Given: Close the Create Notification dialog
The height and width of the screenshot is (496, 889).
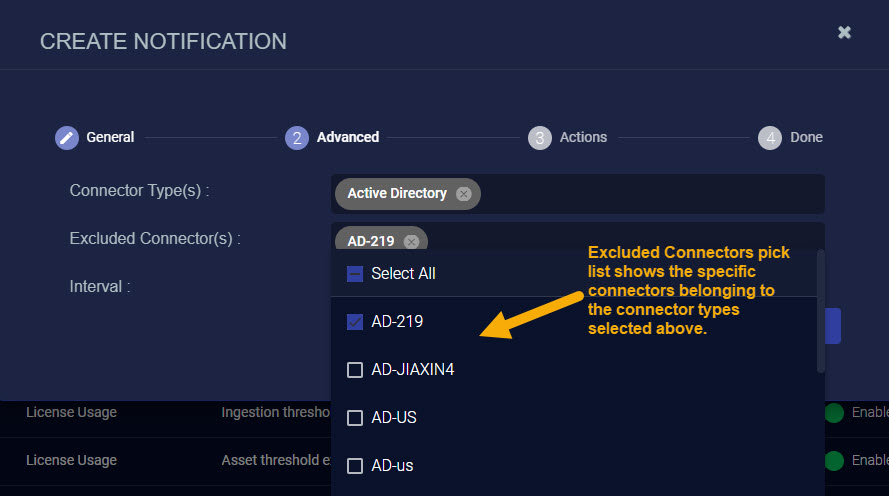Looking at the screenshot, I should pyautogui.click(x=844, y=33).
